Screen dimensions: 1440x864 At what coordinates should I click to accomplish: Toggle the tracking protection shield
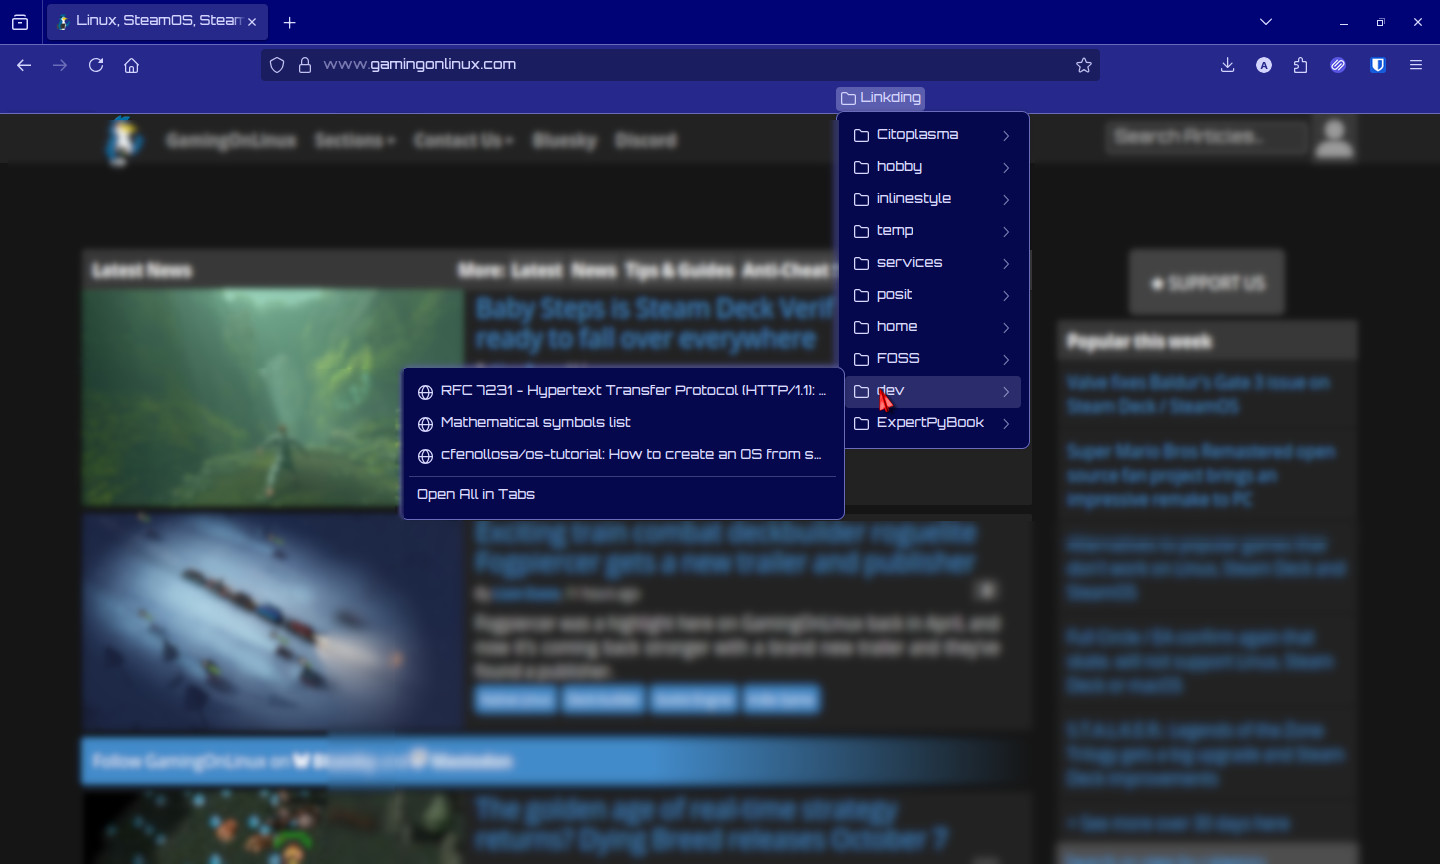coord(276,64)
